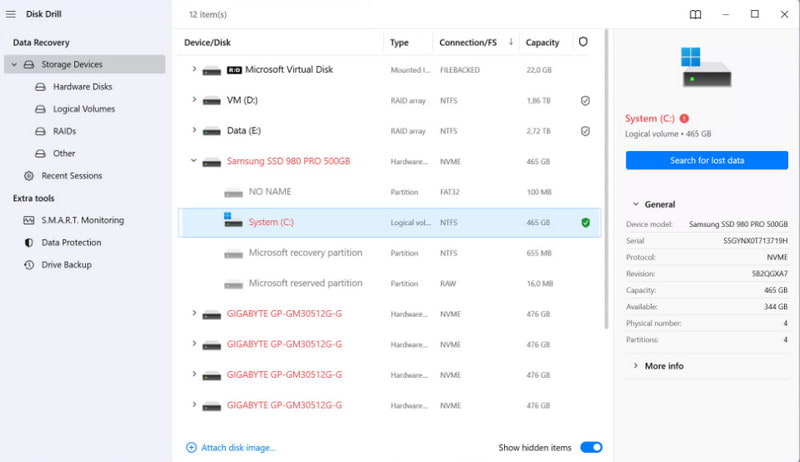Click the Drive Backup clock icon
Viewport: 800px width, 462px height.
tap(29, 265)
